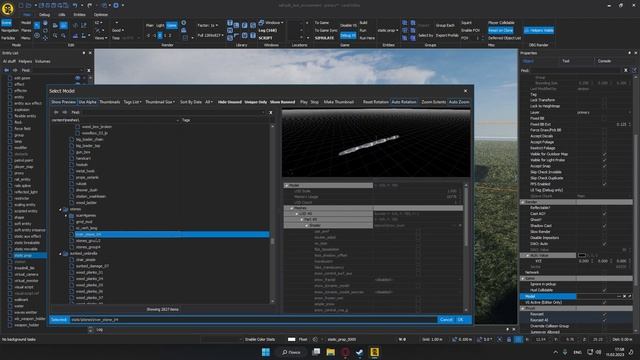The image size is (640, 360).
Task: Open the Thumbnail Size dropdown
Action: pyautogui.click(x=160, y=102)
